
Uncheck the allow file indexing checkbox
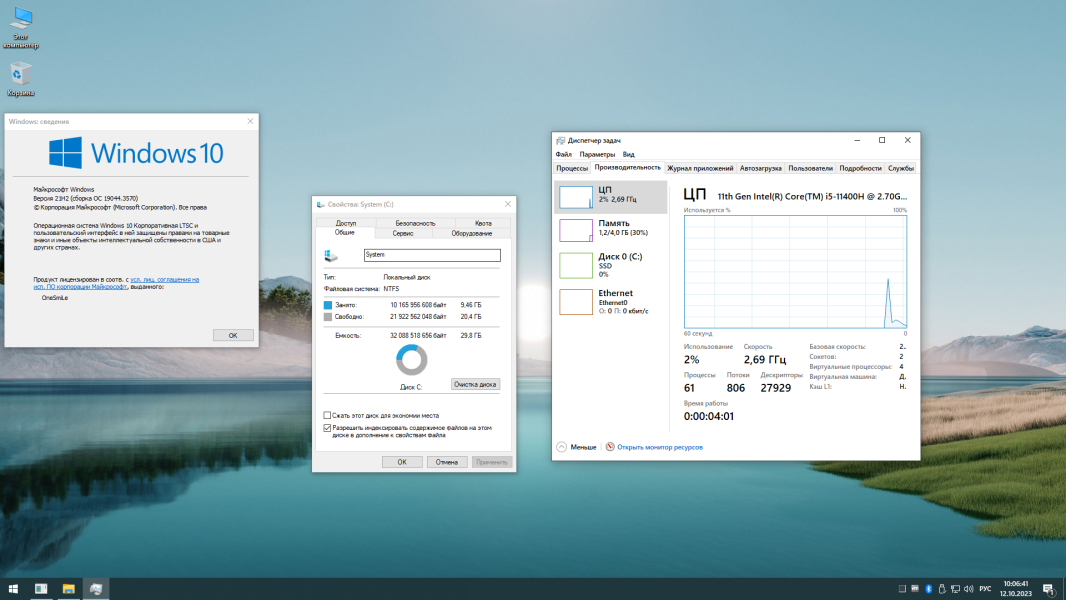pos(327,428)
